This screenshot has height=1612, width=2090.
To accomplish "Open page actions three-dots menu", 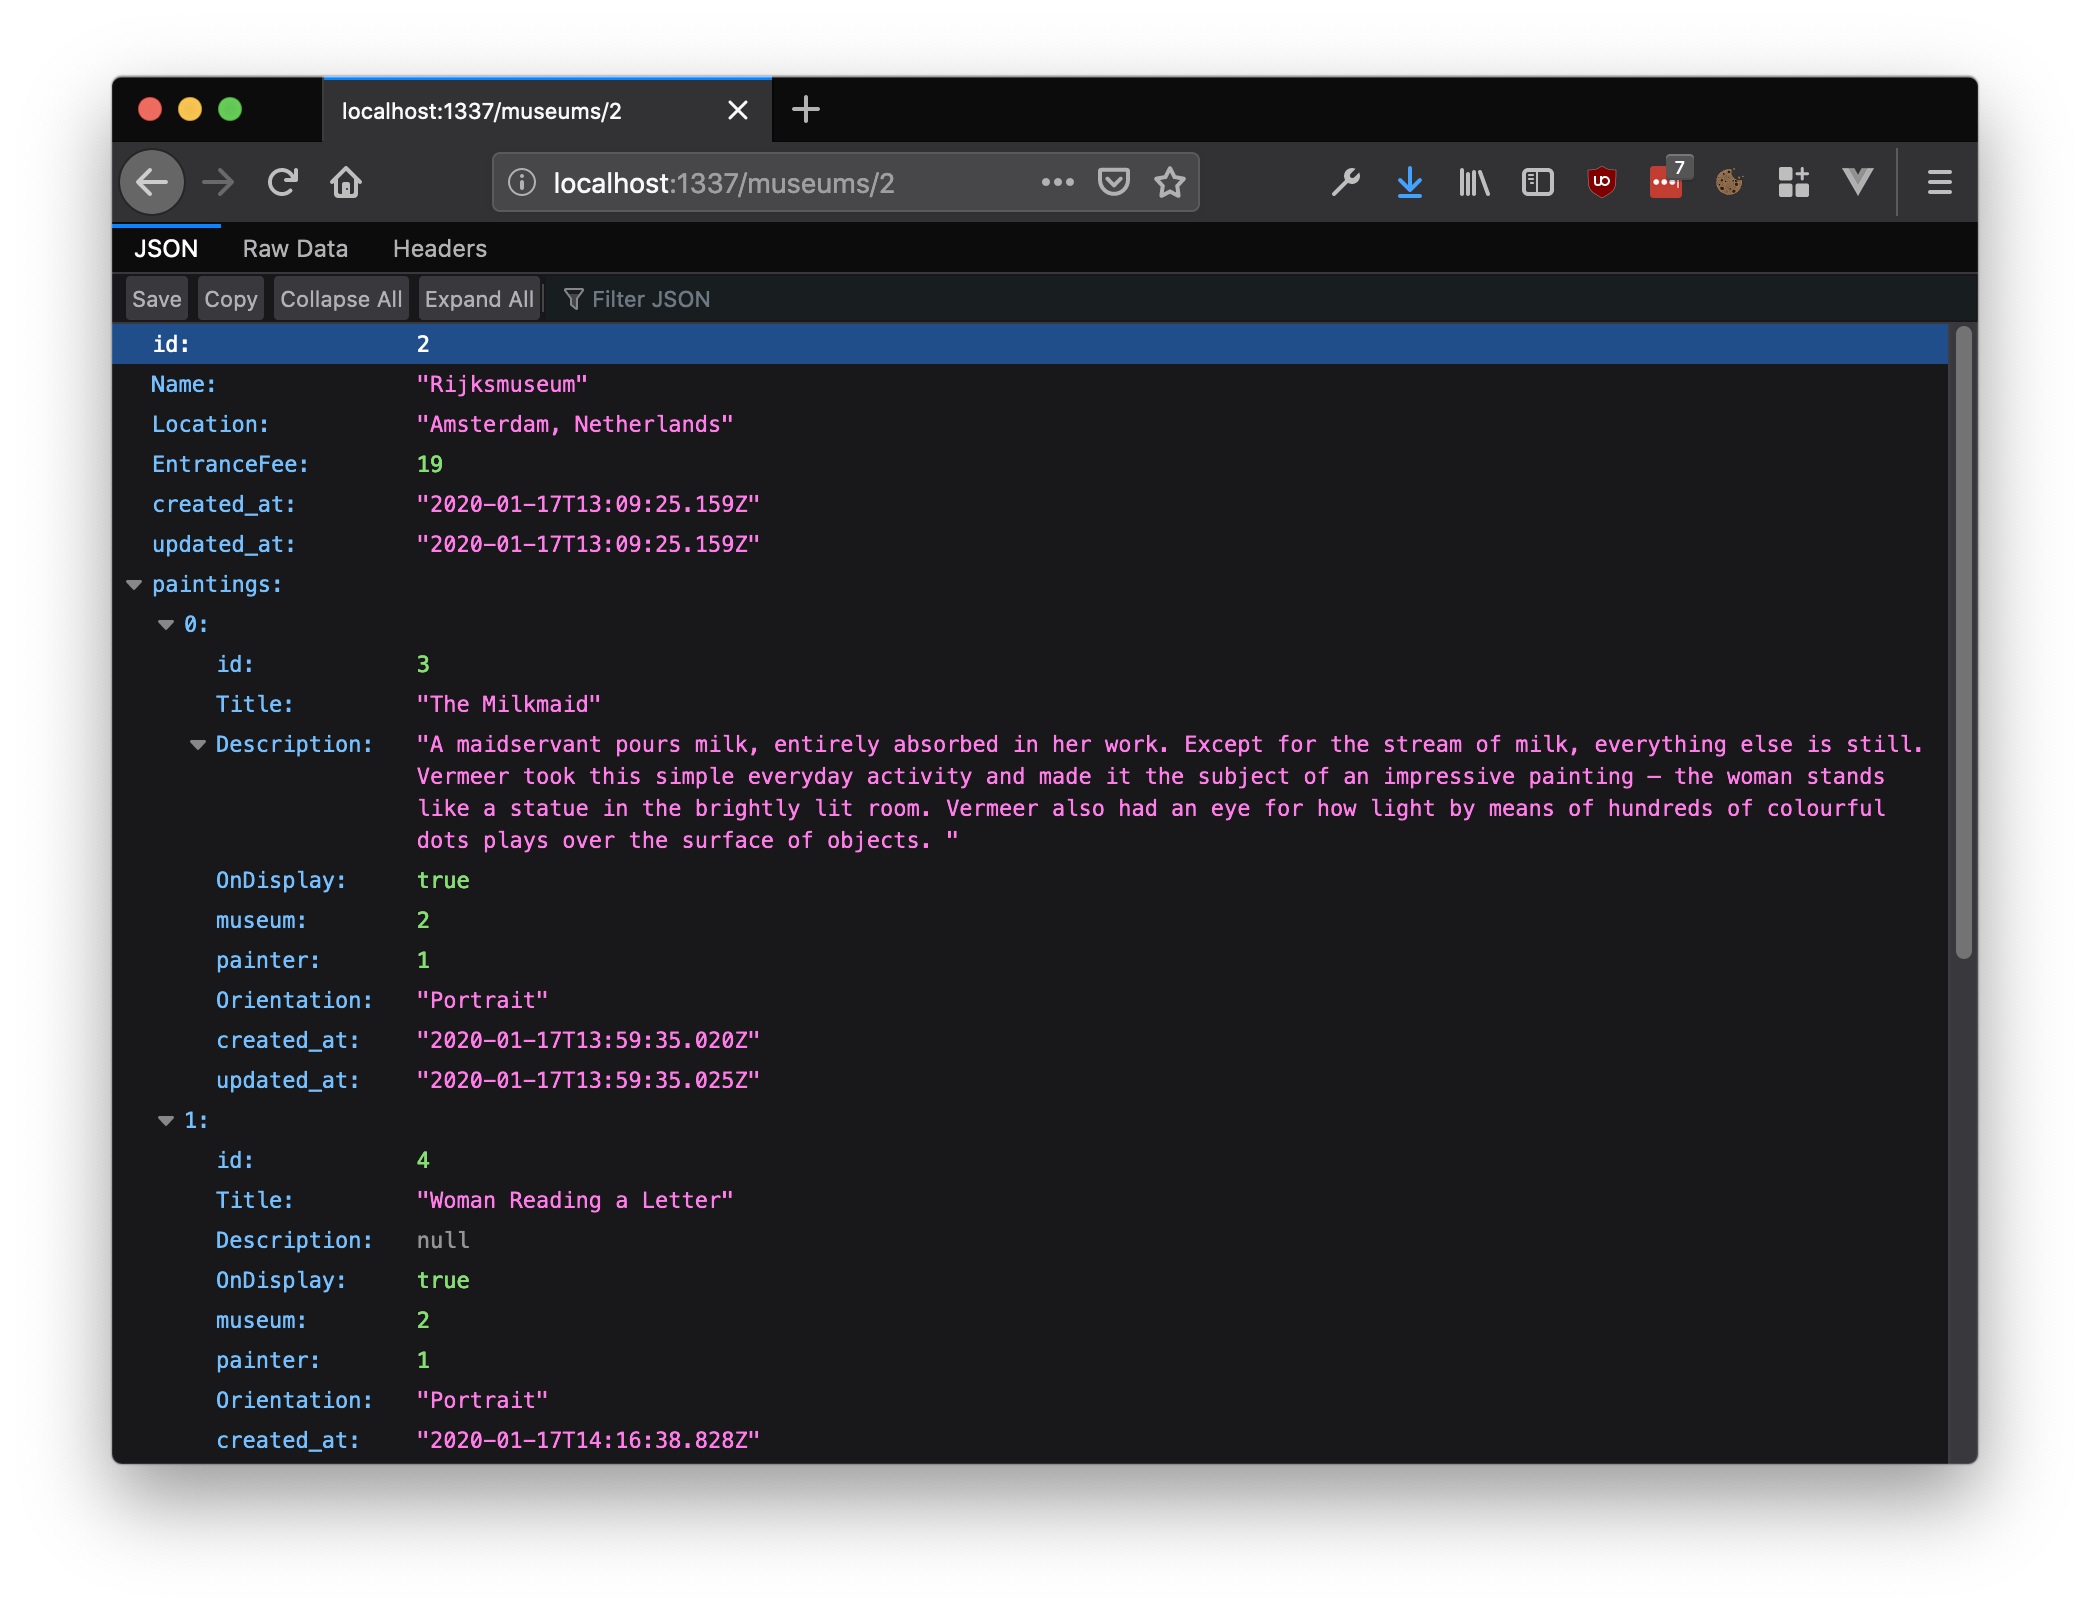I will click(x=1057, y=182).
